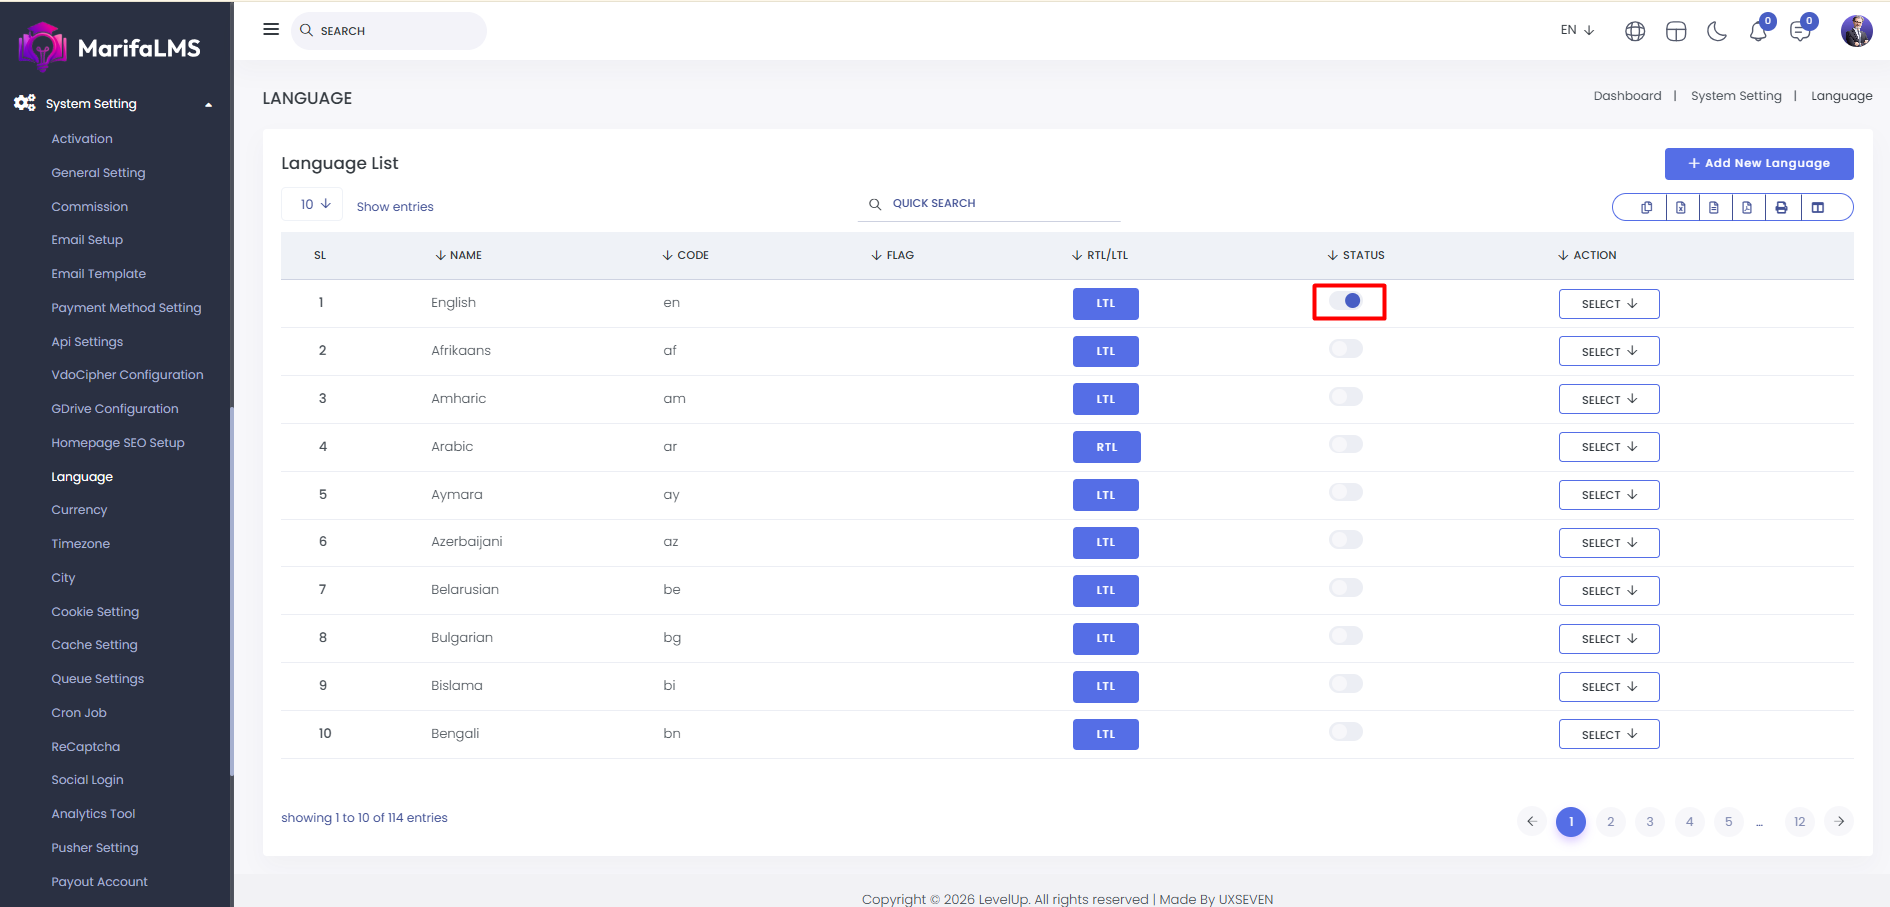Export table as PDF

point(1747,208)
